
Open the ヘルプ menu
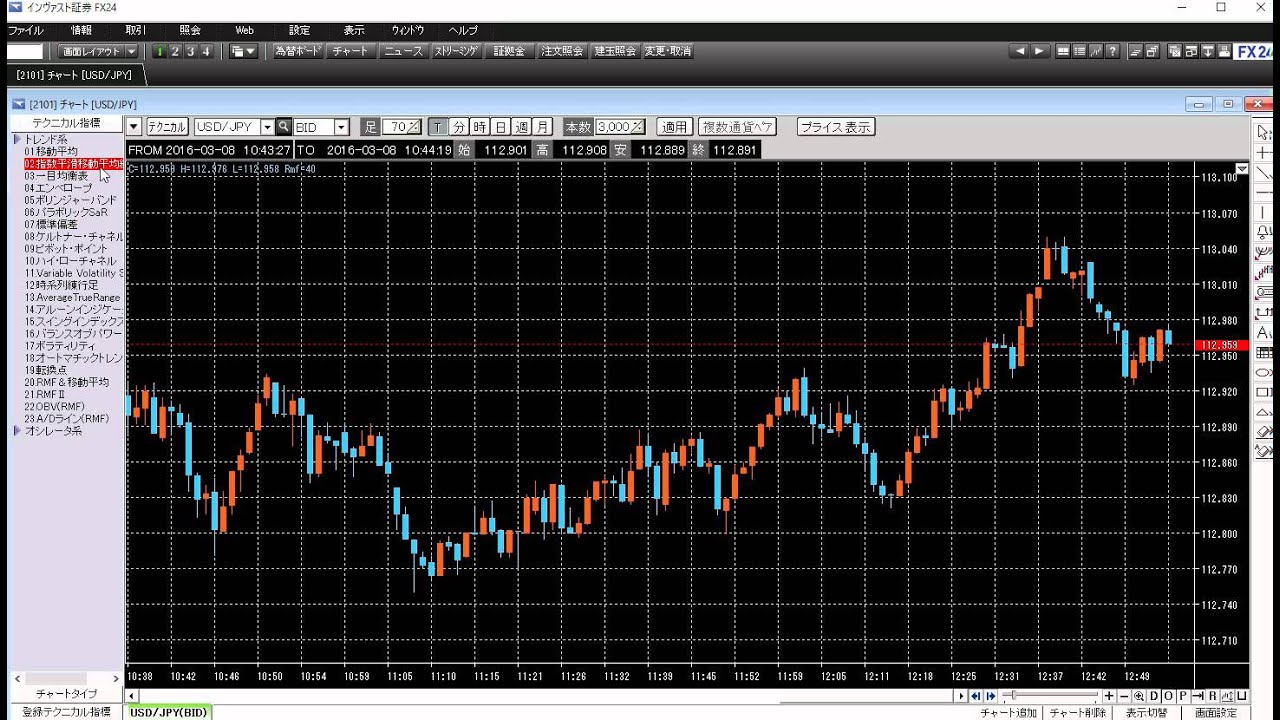pos(463,30)
